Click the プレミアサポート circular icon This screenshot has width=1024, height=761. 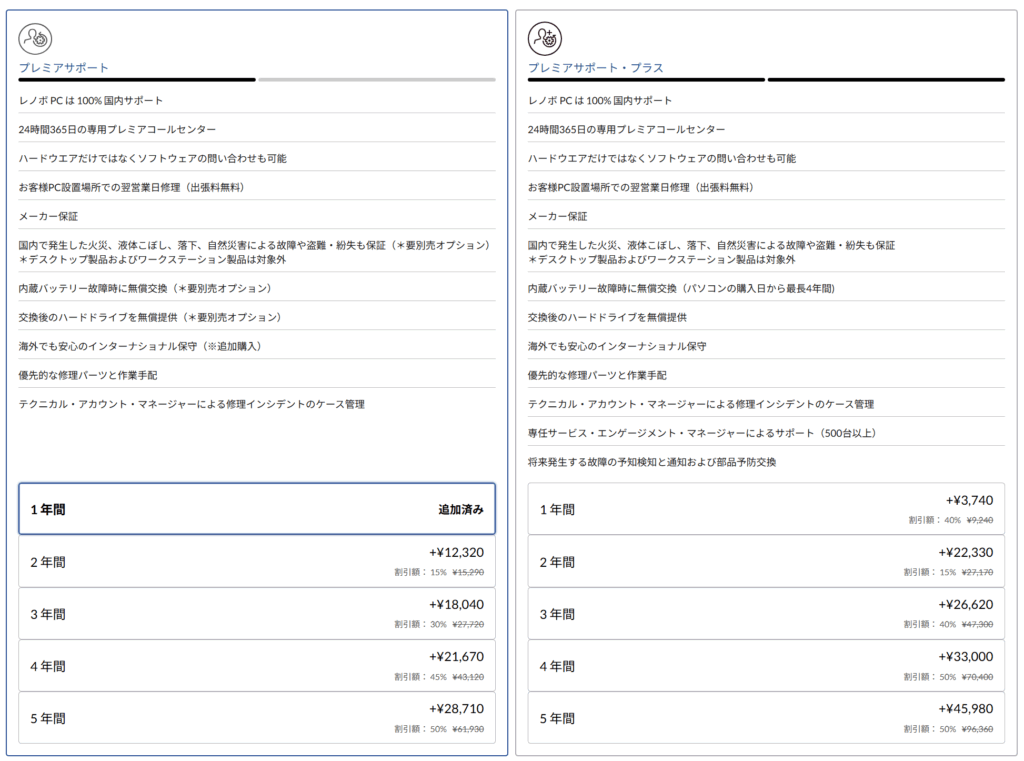[x=35, y=39]
